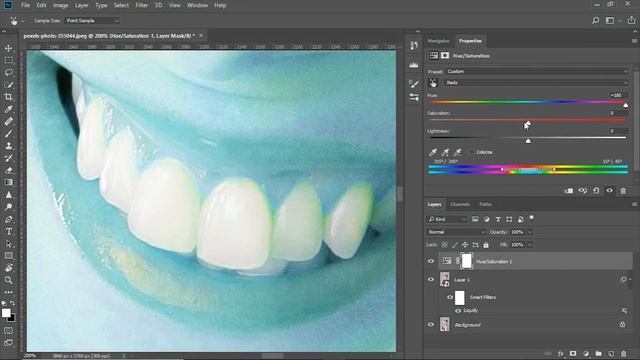
Task: Toggle lock transparent pixels
Action: pyautogui.click(x=444, y=245)
